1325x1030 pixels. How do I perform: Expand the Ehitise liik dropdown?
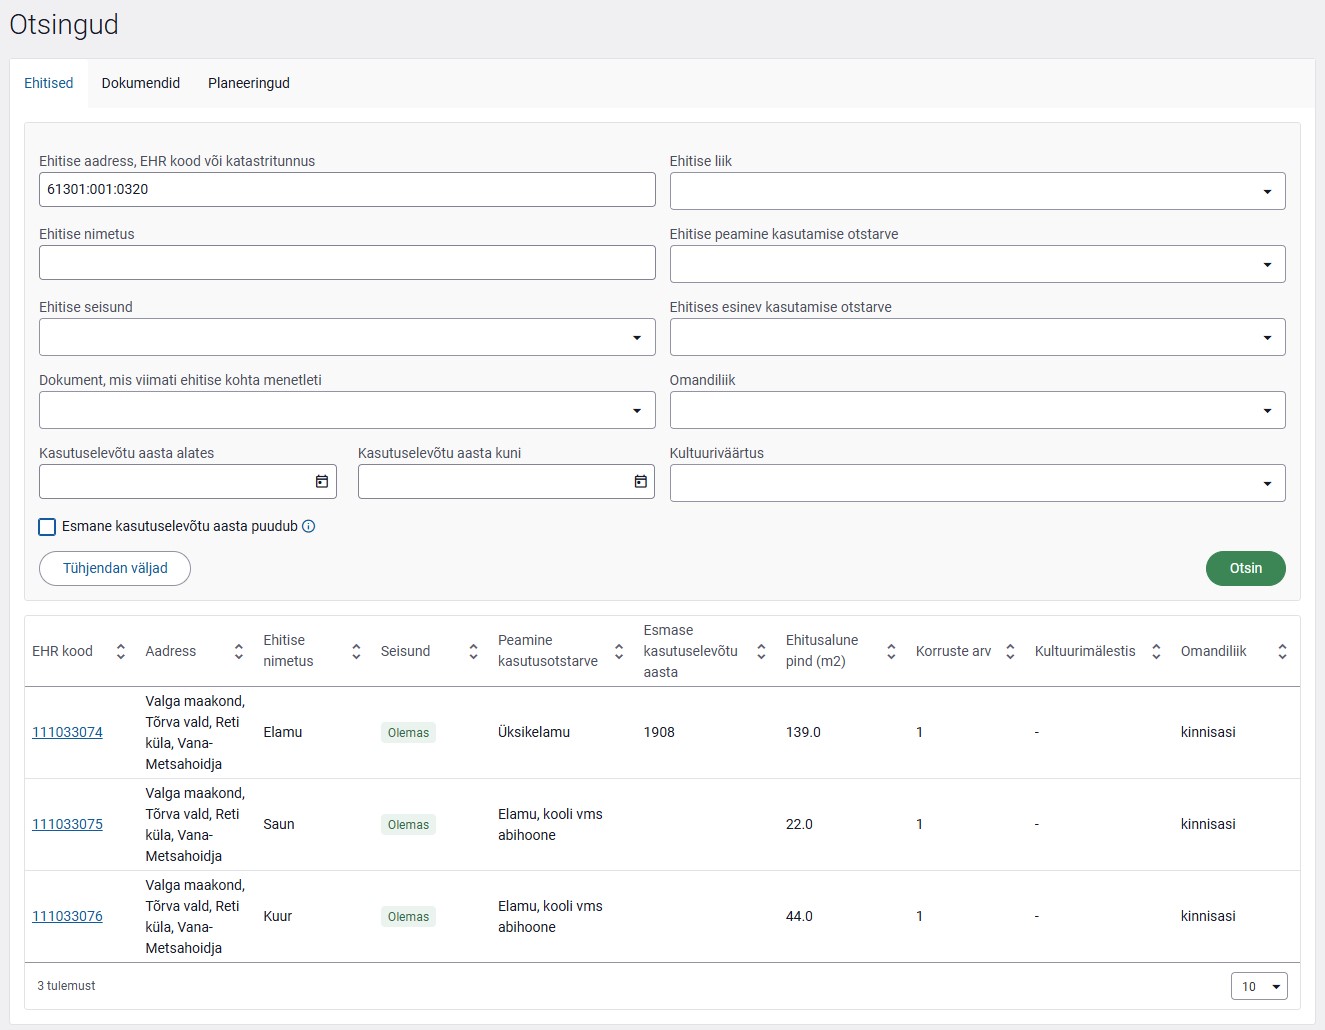point(977,191)
